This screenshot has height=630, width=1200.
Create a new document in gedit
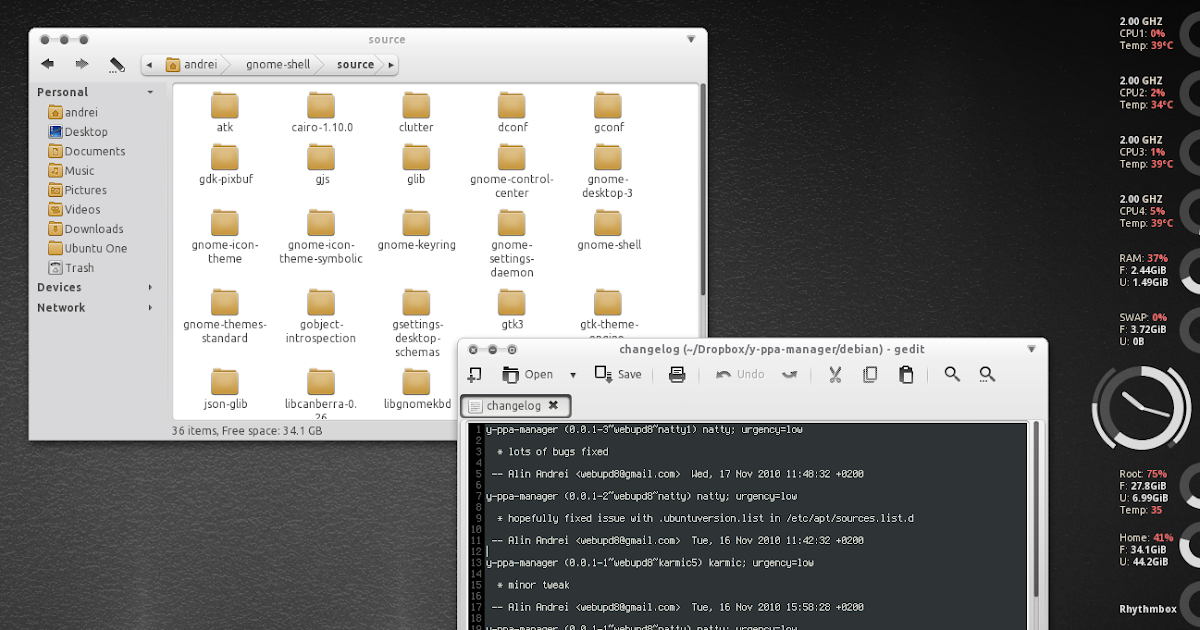474,374
